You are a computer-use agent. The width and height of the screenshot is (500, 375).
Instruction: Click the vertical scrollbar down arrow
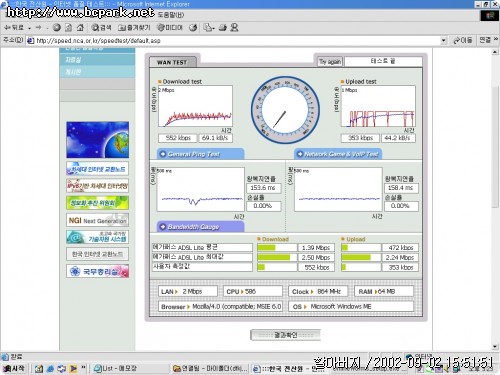click(495, 347)
